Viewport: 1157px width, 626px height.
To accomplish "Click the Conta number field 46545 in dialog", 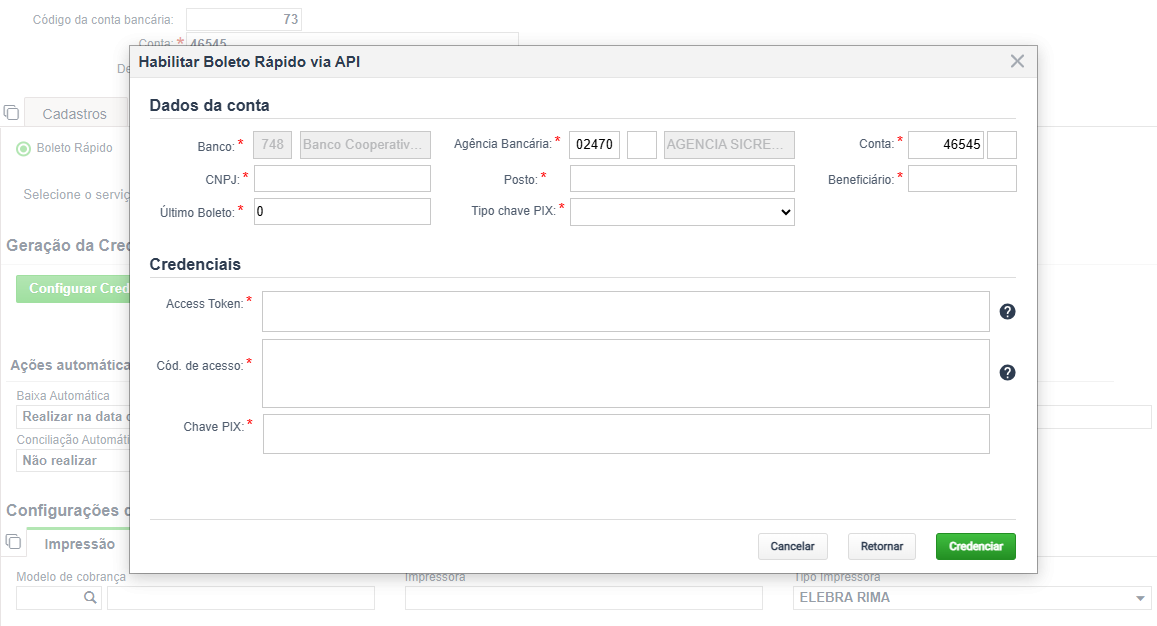I will [x=946, y=145].
